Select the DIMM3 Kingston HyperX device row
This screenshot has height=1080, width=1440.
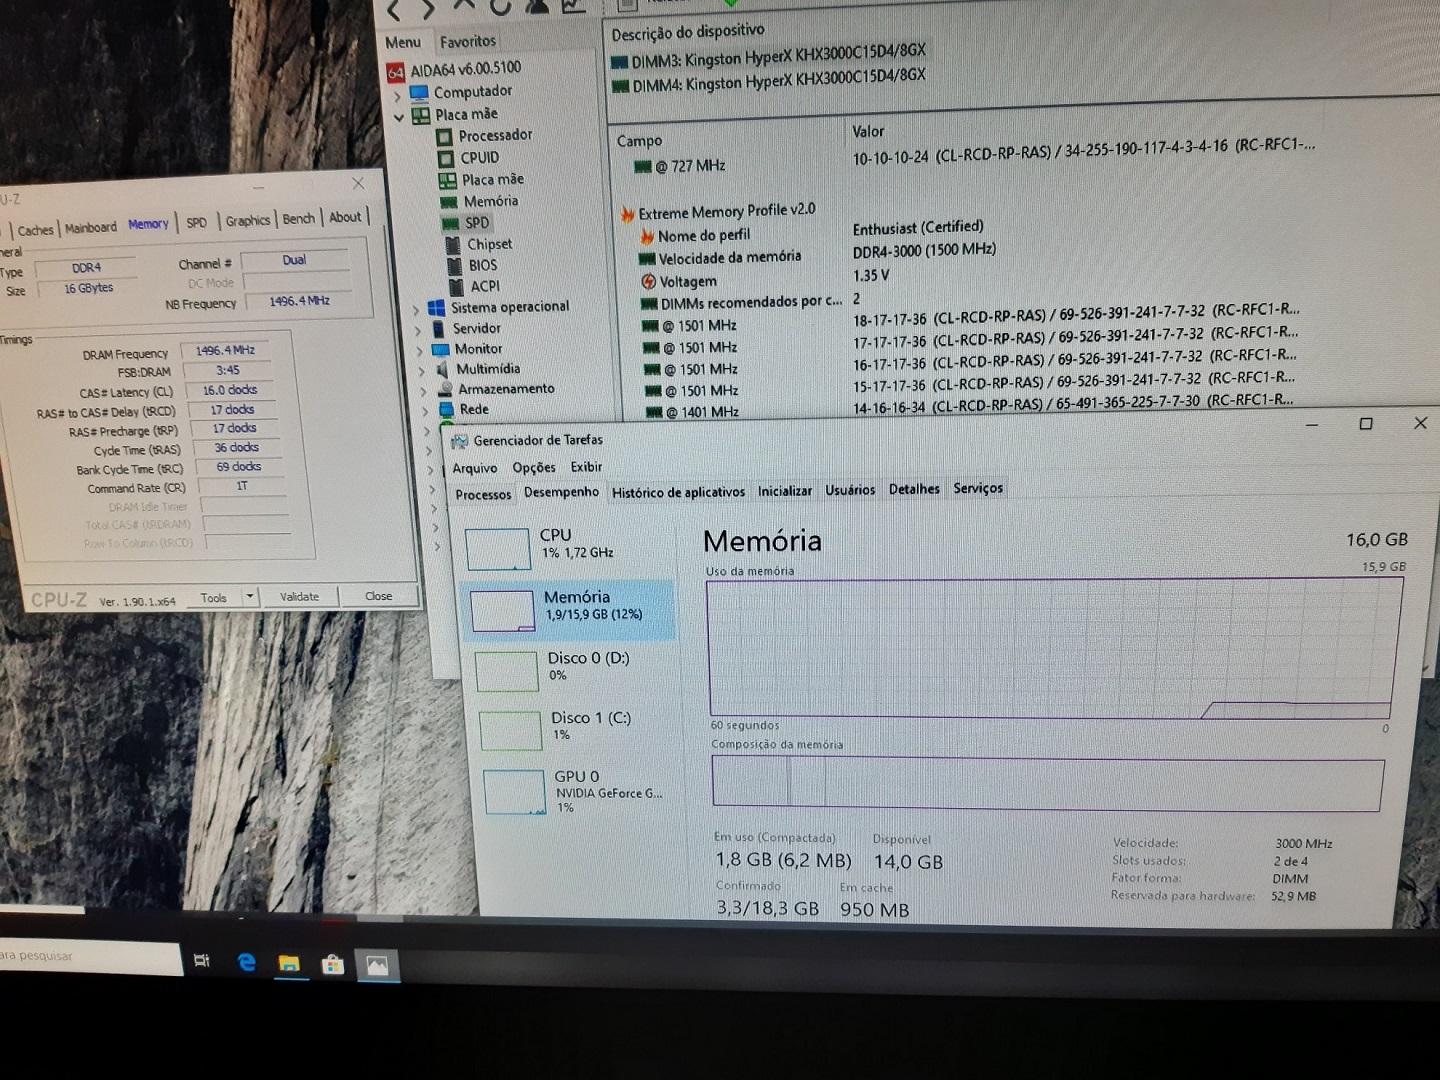(x=768, y=56)
